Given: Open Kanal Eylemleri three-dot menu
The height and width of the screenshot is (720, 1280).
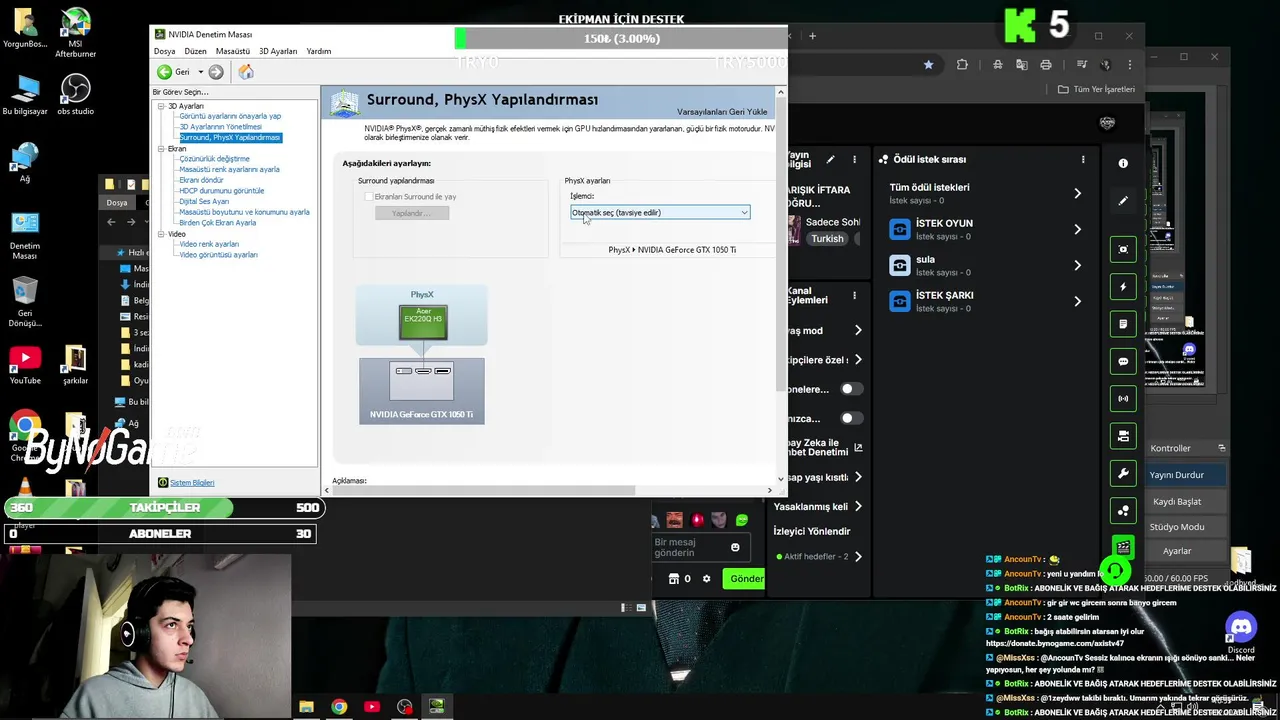Looking at the screenshot, I should point(854,296).
